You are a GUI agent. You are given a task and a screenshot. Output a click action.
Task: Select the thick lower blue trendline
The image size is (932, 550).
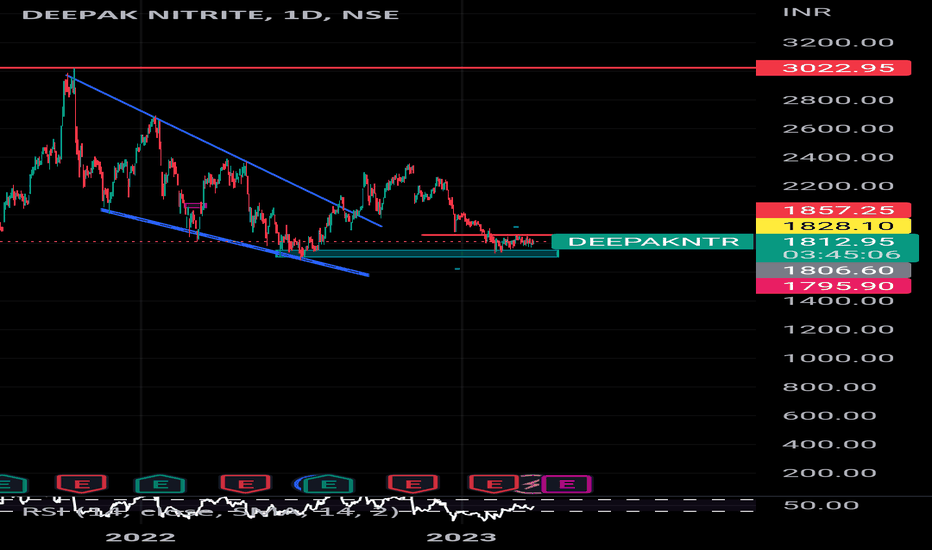[235, 242]
